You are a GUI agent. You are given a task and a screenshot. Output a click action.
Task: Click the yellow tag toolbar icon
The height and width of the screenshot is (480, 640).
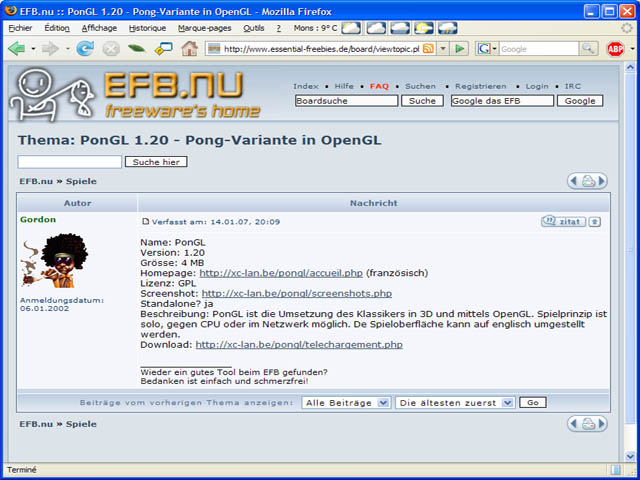pos(163,49)
